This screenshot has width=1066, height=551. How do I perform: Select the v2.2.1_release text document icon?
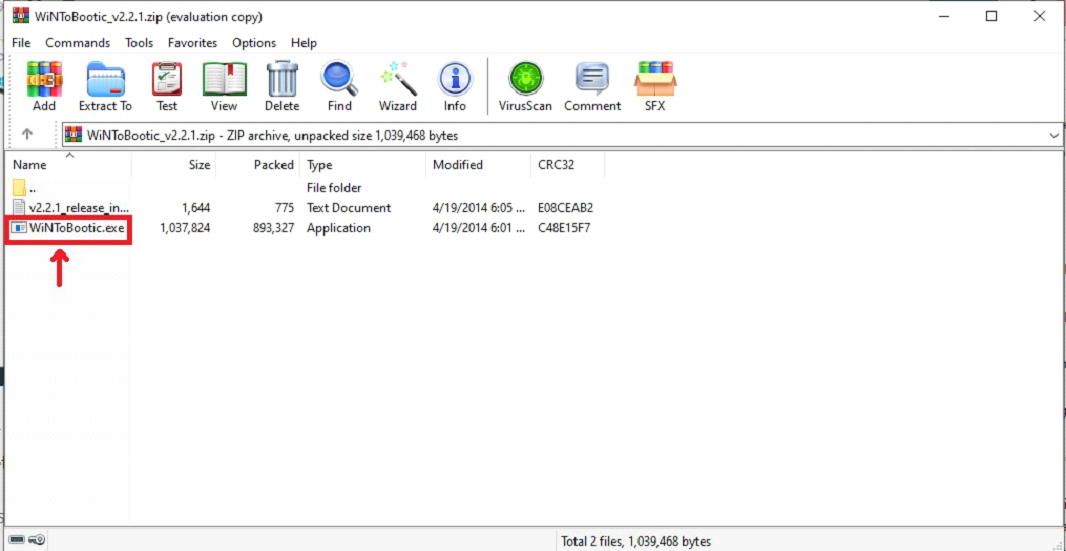click(x=19, y=207)
